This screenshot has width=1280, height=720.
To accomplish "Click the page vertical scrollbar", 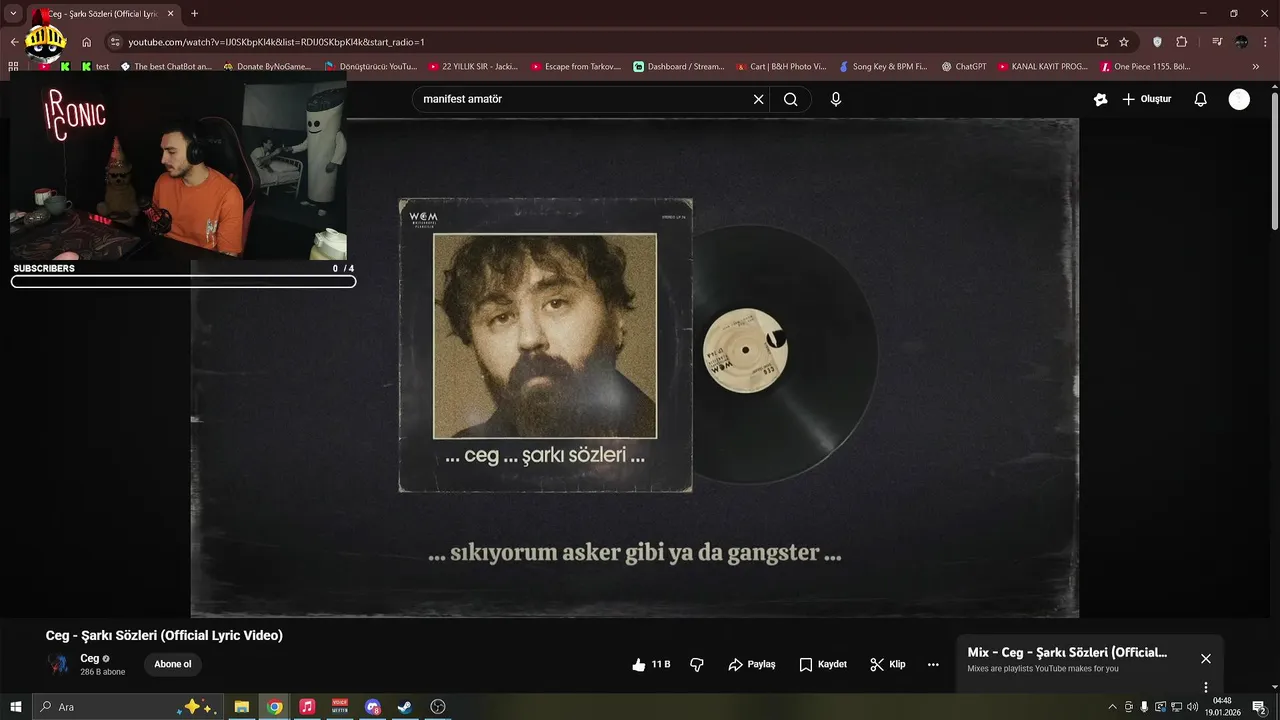I will coord(1274,160).
